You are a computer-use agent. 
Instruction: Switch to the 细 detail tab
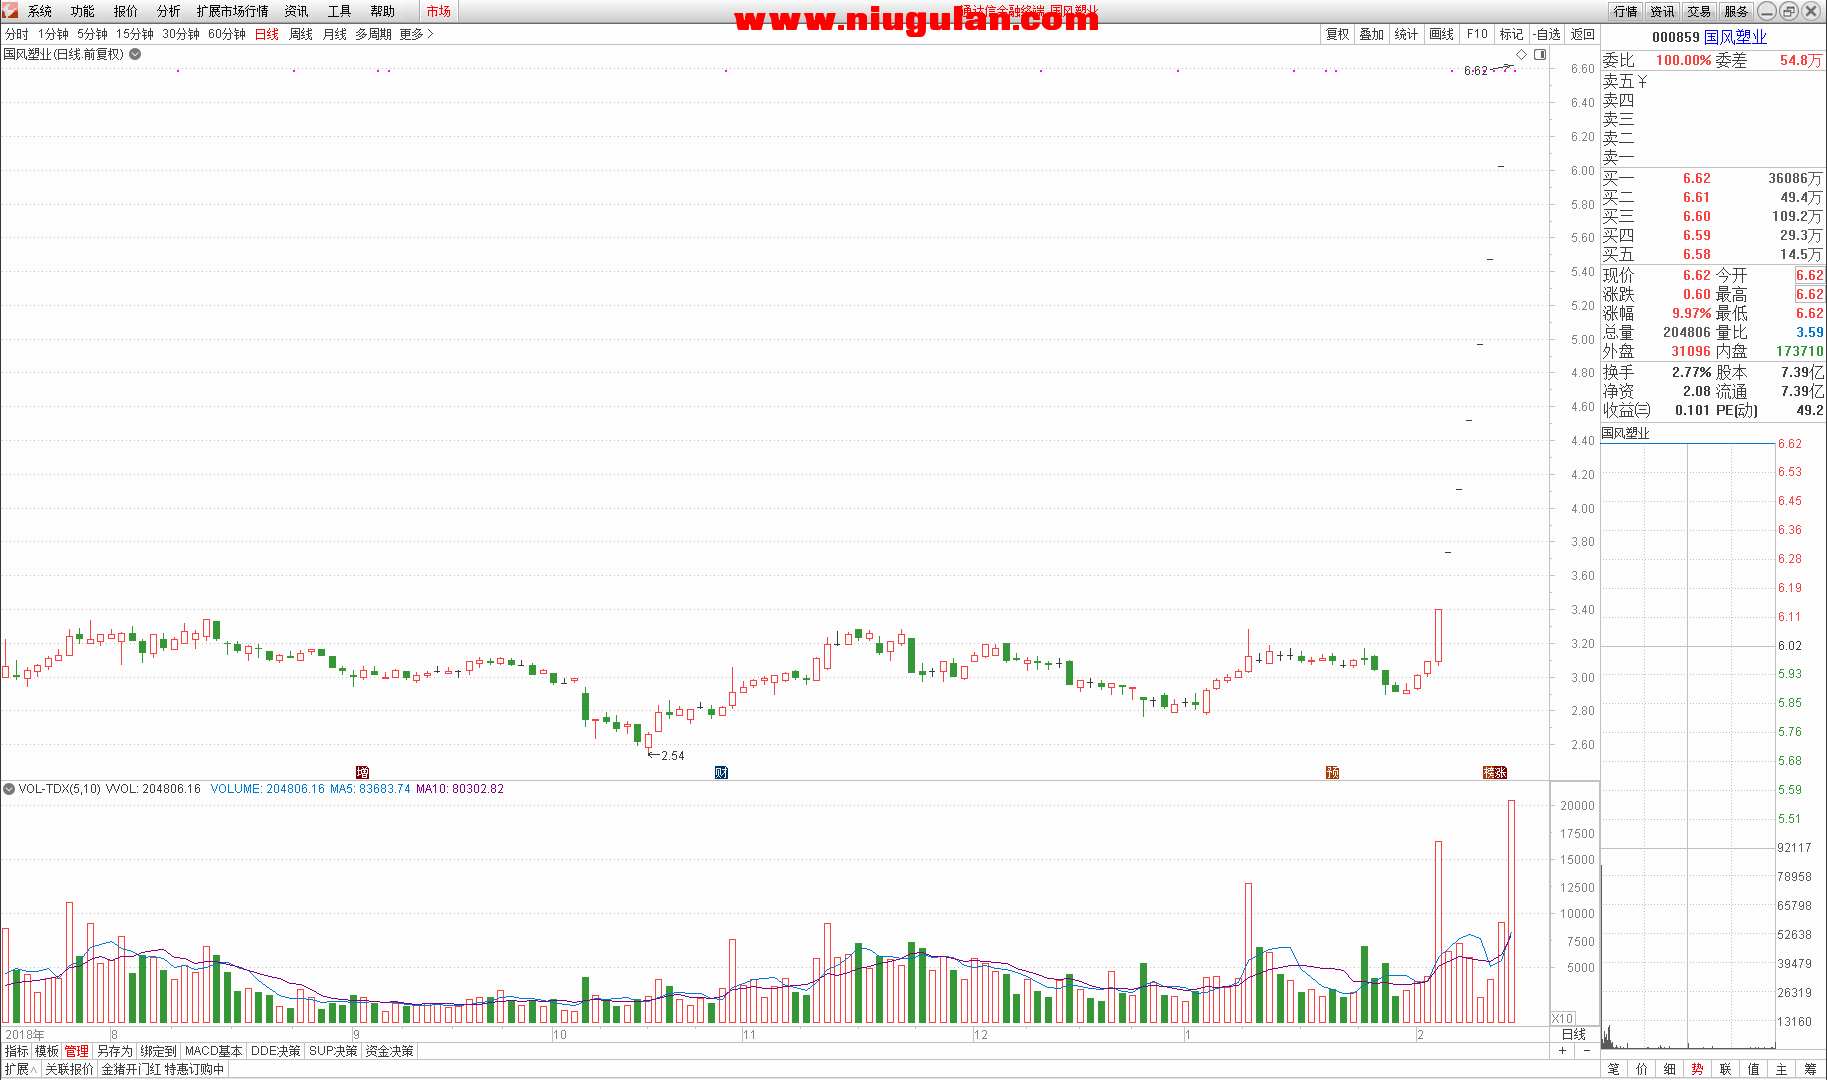click(x=1670, y=1069)
